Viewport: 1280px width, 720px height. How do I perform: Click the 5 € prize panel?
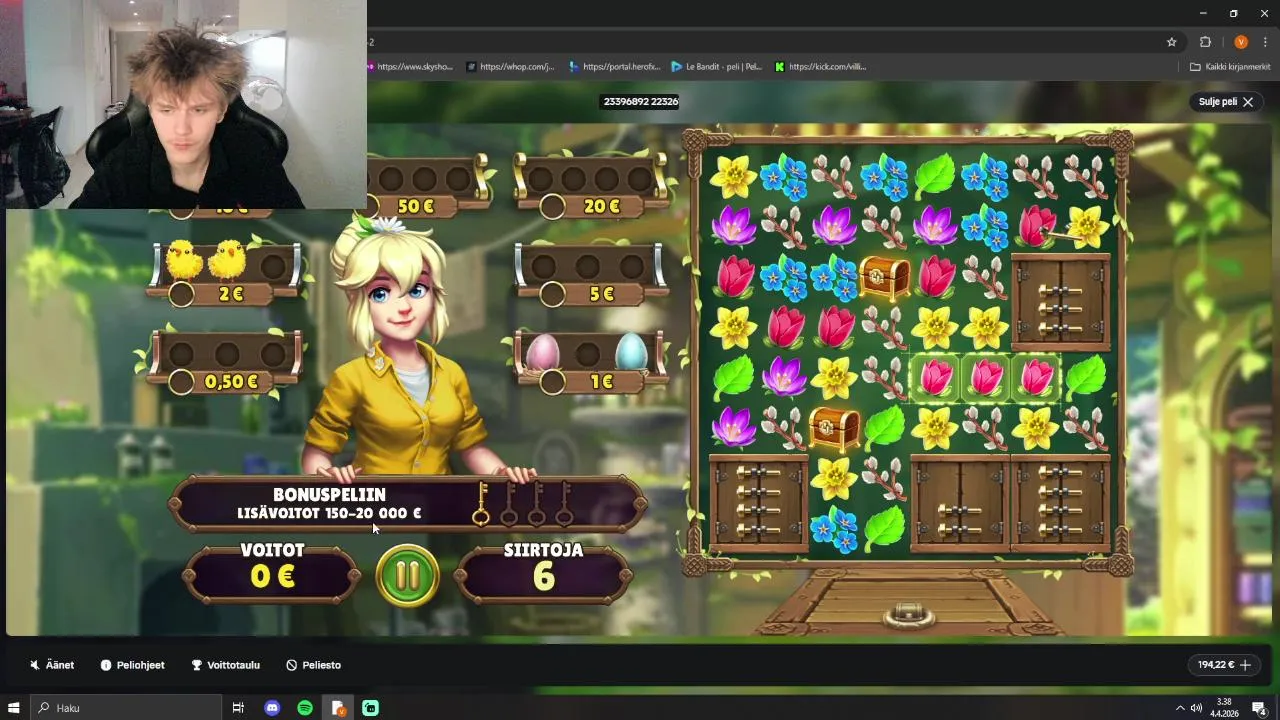pyautogui.click(x=590, y=273)
